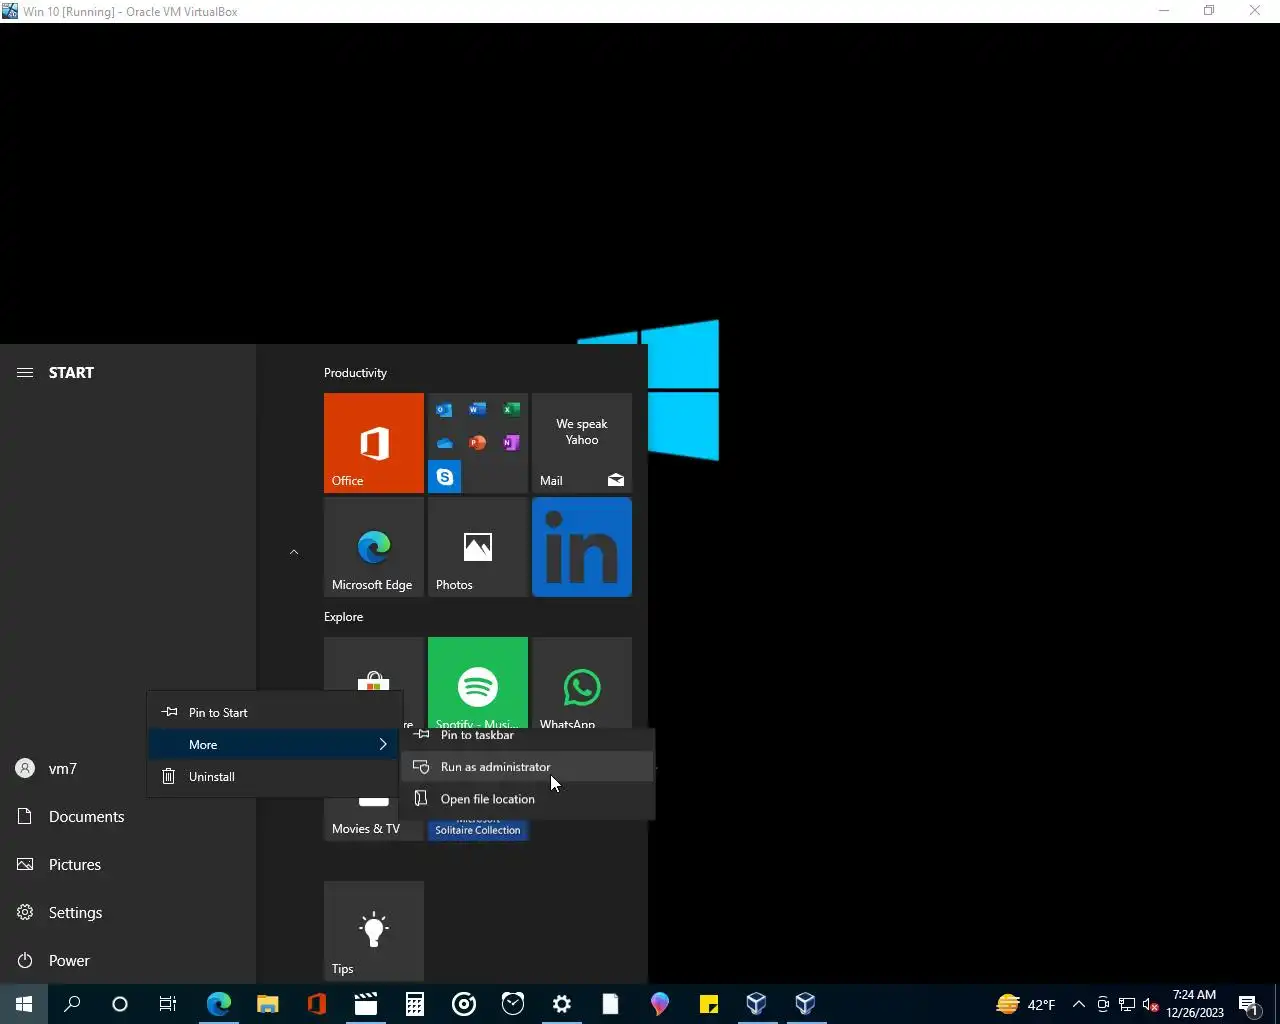
Task: Open File Explorer from the taskbar
Action: coord(268,1004)
